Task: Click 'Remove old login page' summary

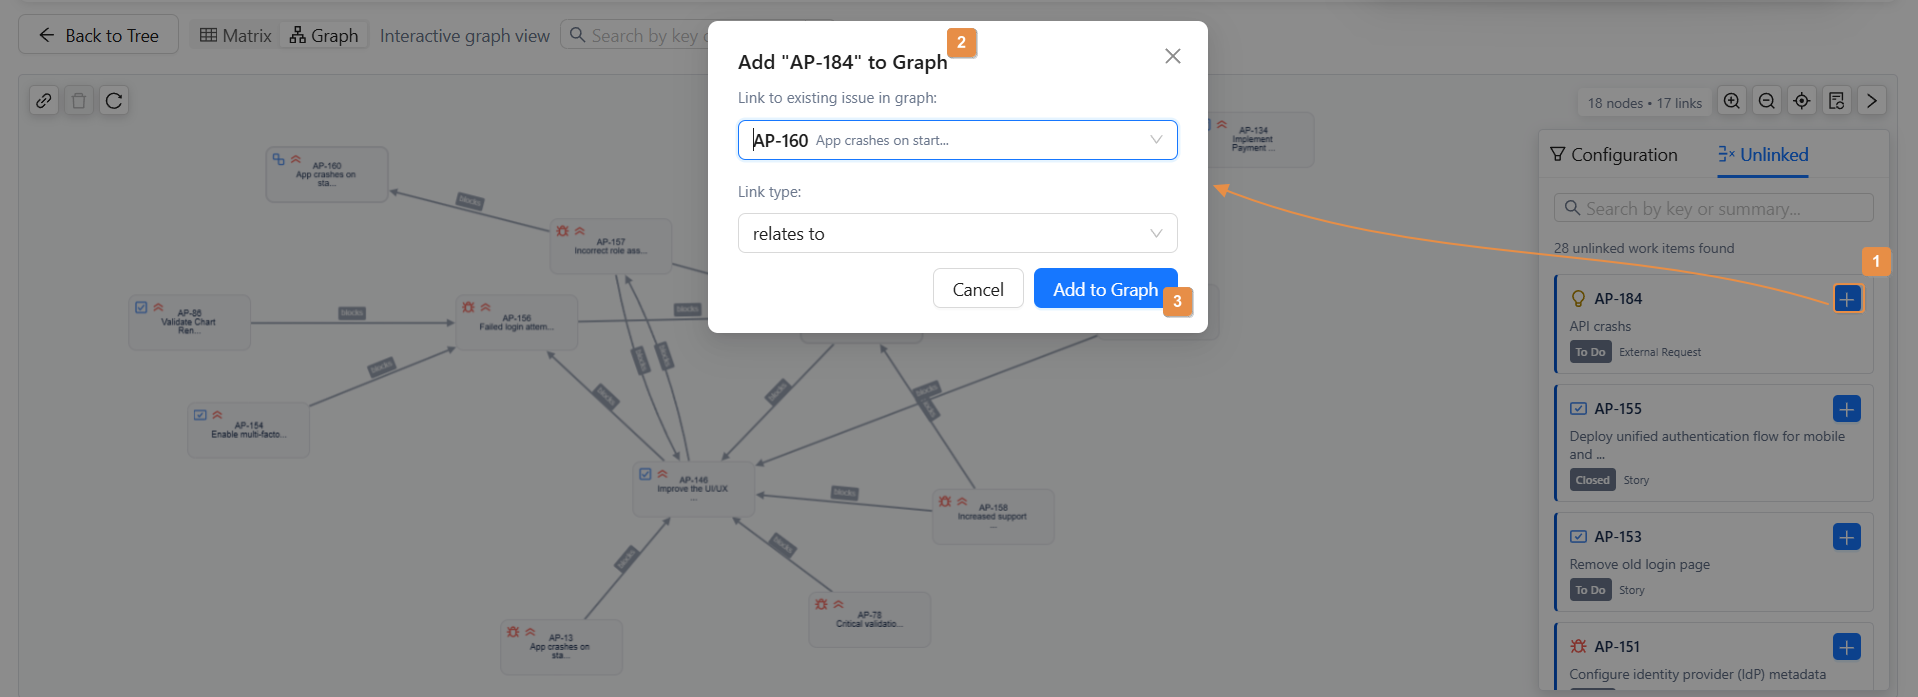Action: tap(1639, 564)
